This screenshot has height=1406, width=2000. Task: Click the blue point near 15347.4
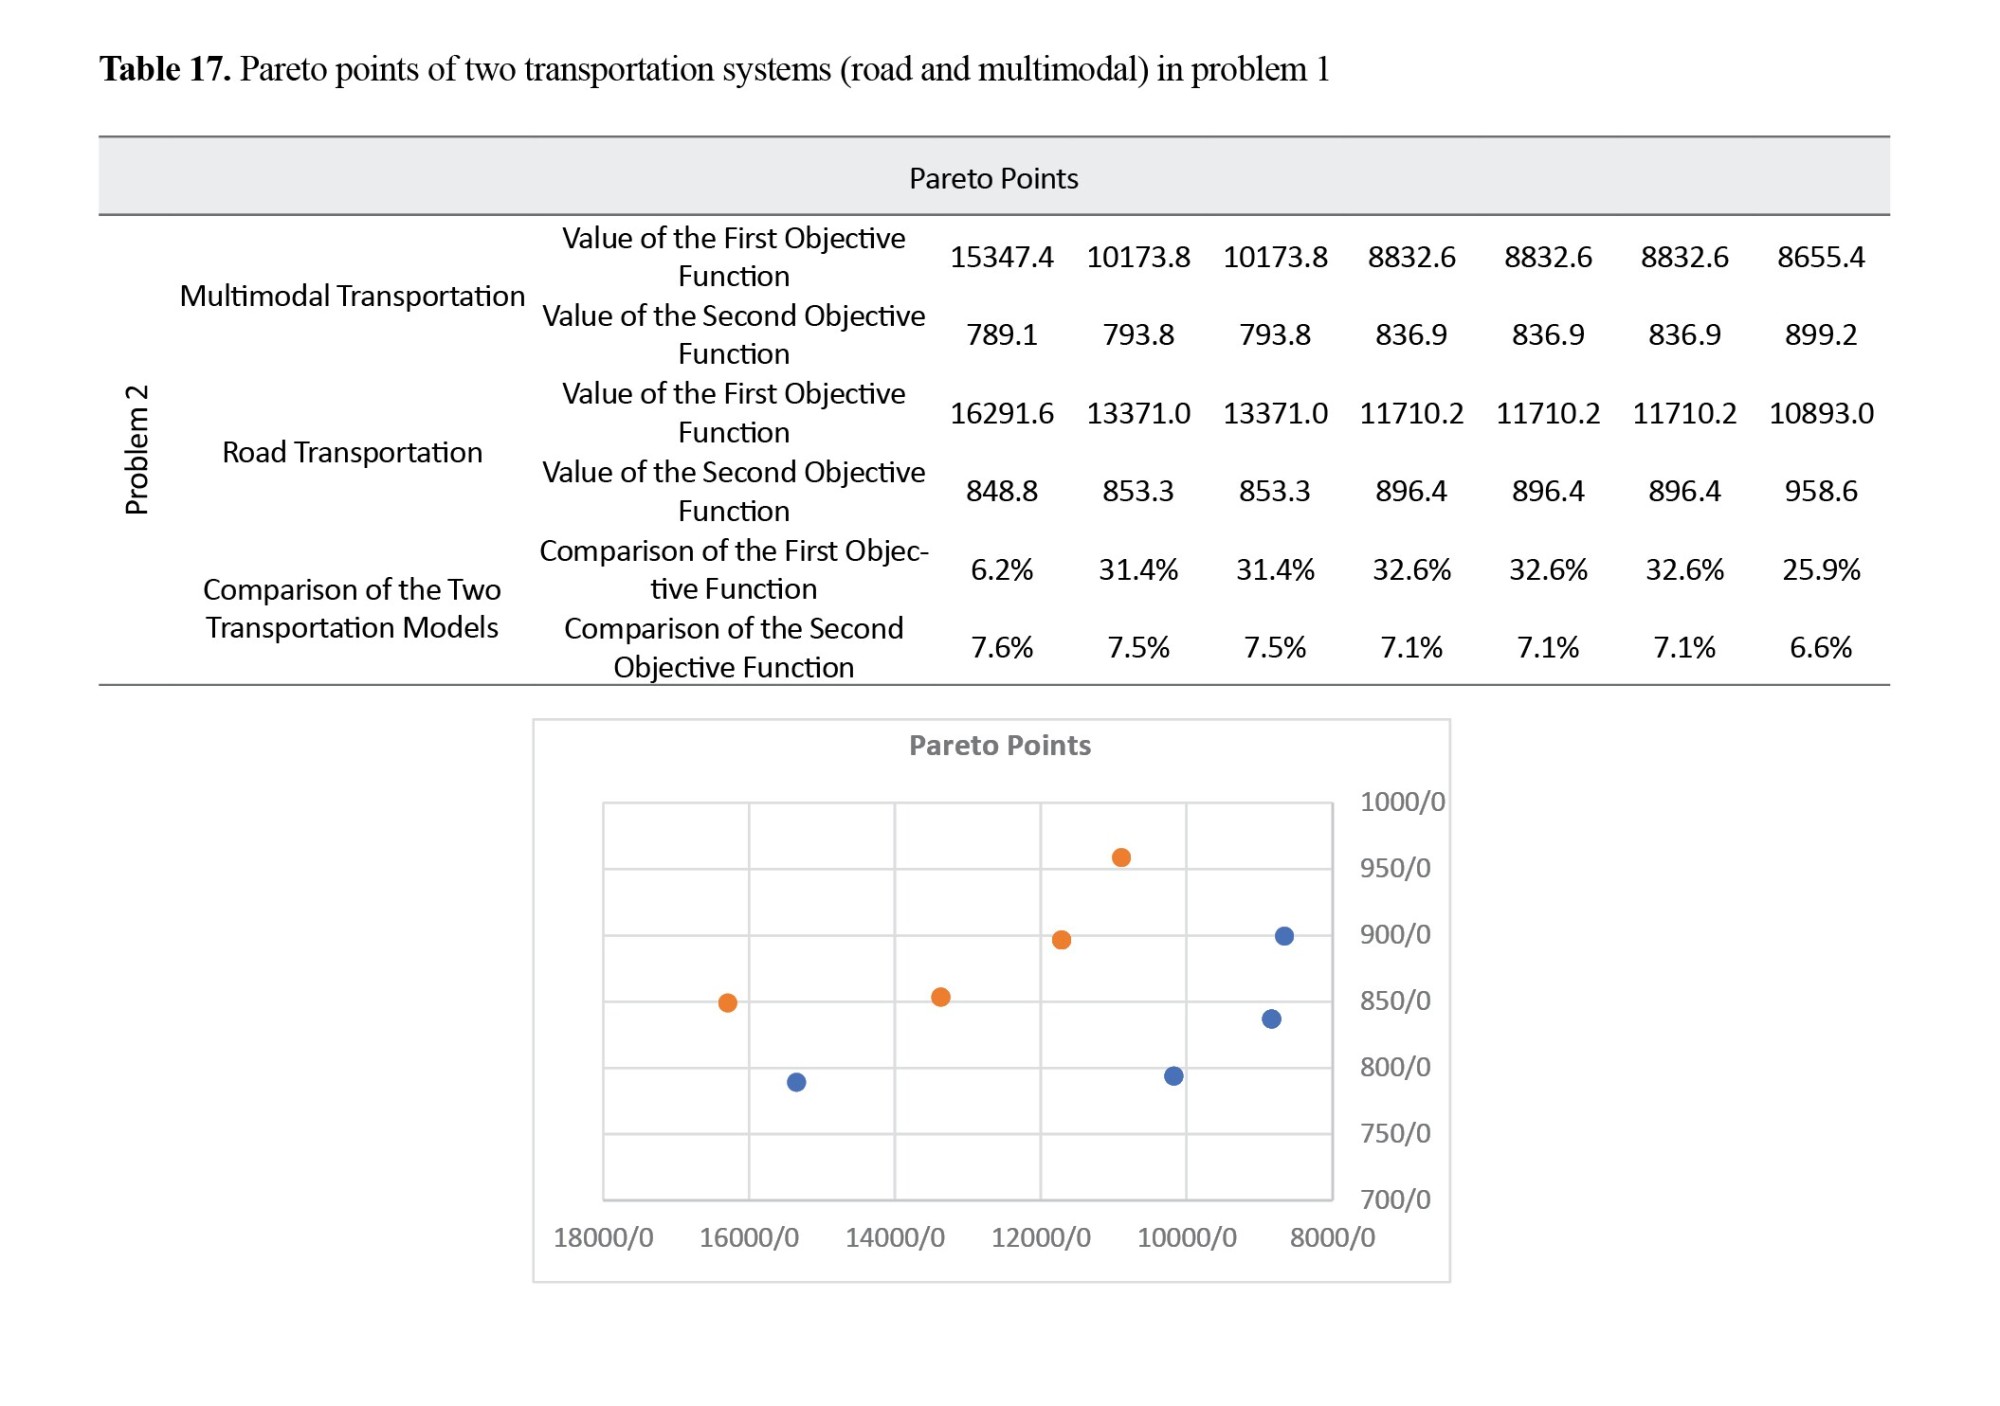[x=796, y=1082]
